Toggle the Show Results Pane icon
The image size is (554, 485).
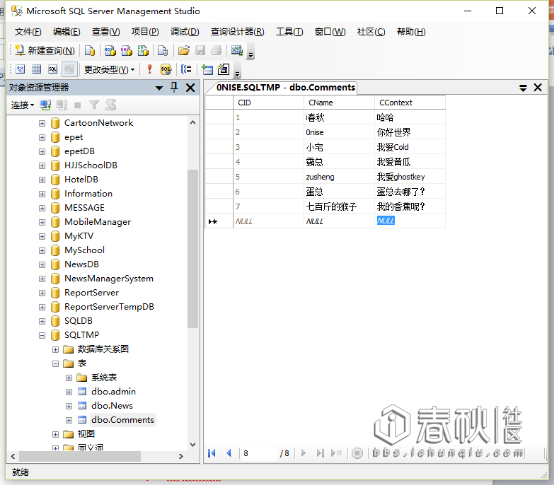coord(69,69)
